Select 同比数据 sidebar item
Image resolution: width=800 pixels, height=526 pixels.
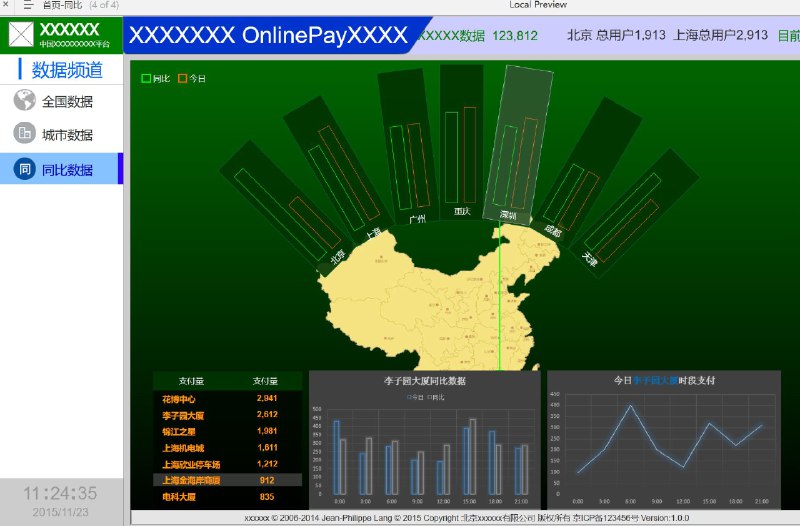point(61,168)
